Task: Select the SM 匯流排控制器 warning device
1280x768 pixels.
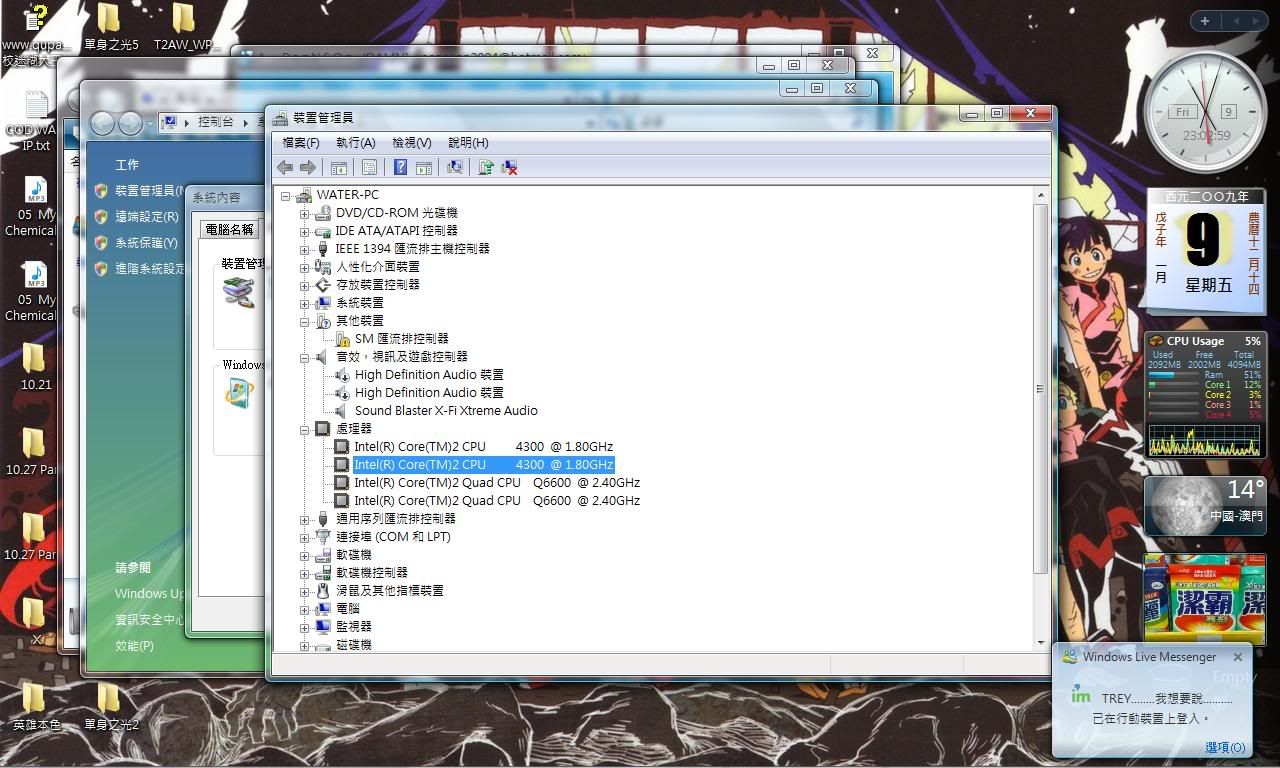Action: [401, 339]
